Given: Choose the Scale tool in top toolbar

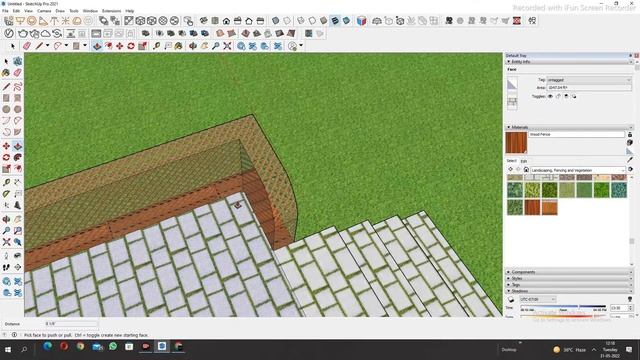Looking at the screenshot, I should [x=142, y=46].
